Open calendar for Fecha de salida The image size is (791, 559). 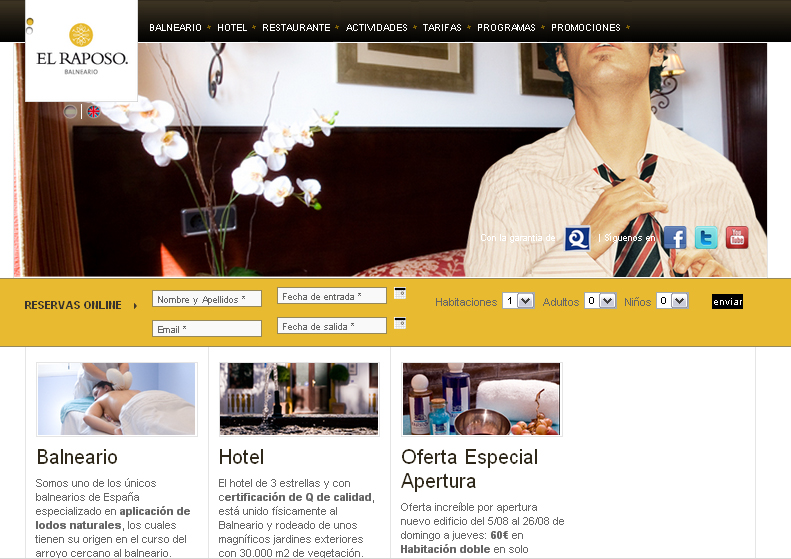coord(400,323)
